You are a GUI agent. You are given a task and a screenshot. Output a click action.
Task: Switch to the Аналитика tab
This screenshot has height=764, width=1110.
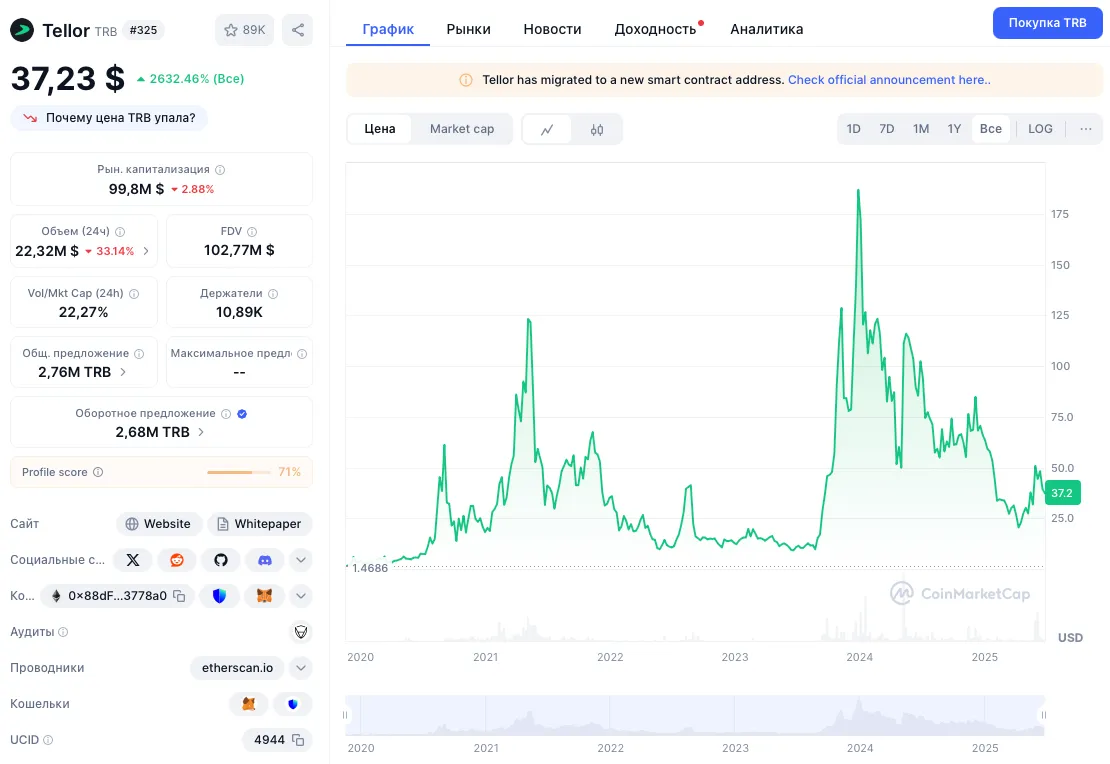(x=767, y=29)
